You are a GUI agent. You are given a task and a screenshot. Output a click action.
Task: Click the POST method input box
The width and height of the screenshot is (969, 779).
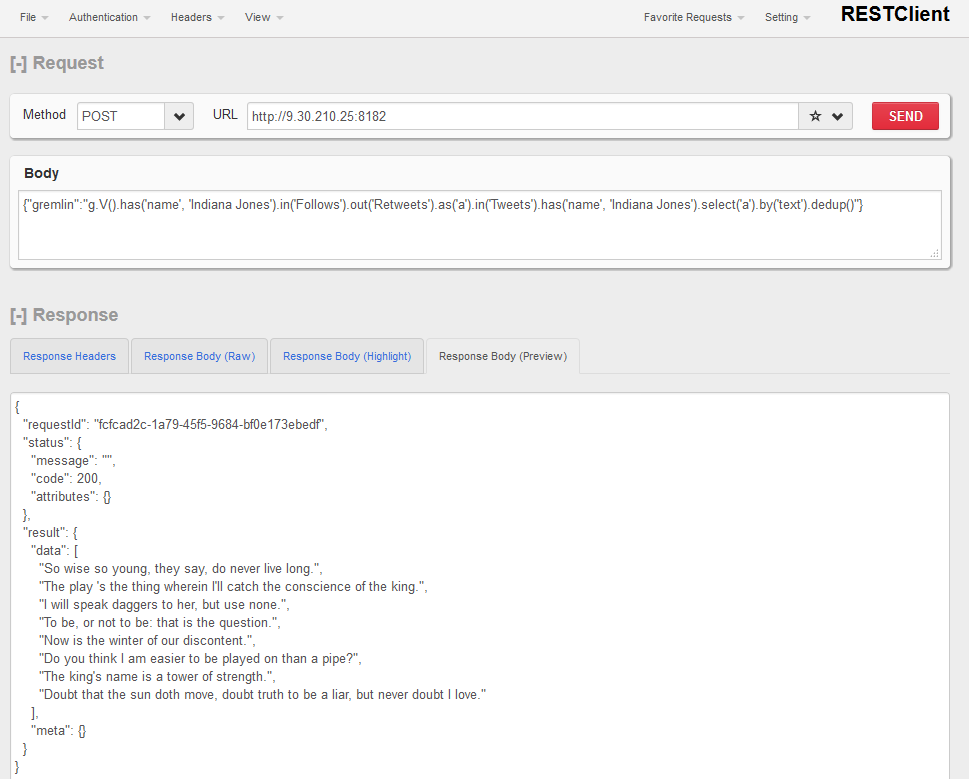(121, 116)
